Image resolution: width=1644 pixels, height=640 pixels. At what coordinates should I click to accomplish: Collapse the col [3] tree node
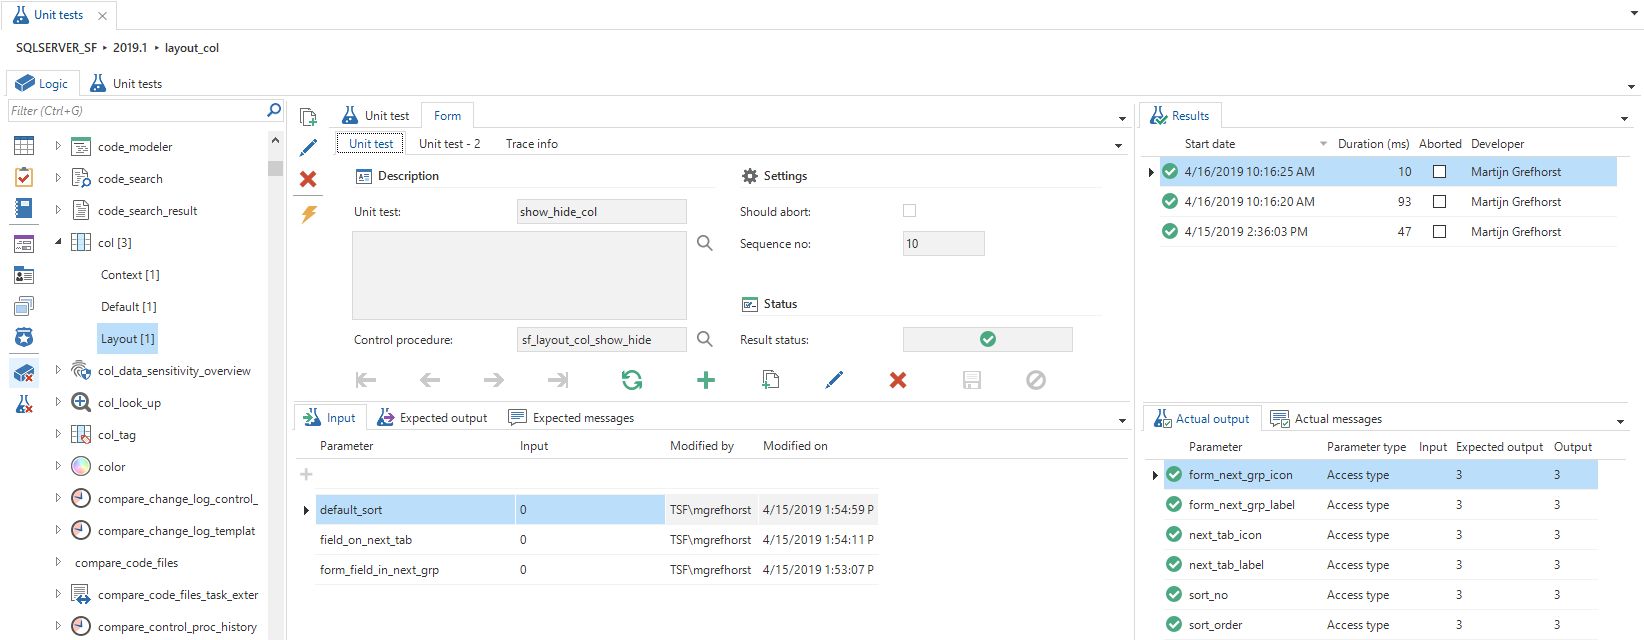click(58, 242)
